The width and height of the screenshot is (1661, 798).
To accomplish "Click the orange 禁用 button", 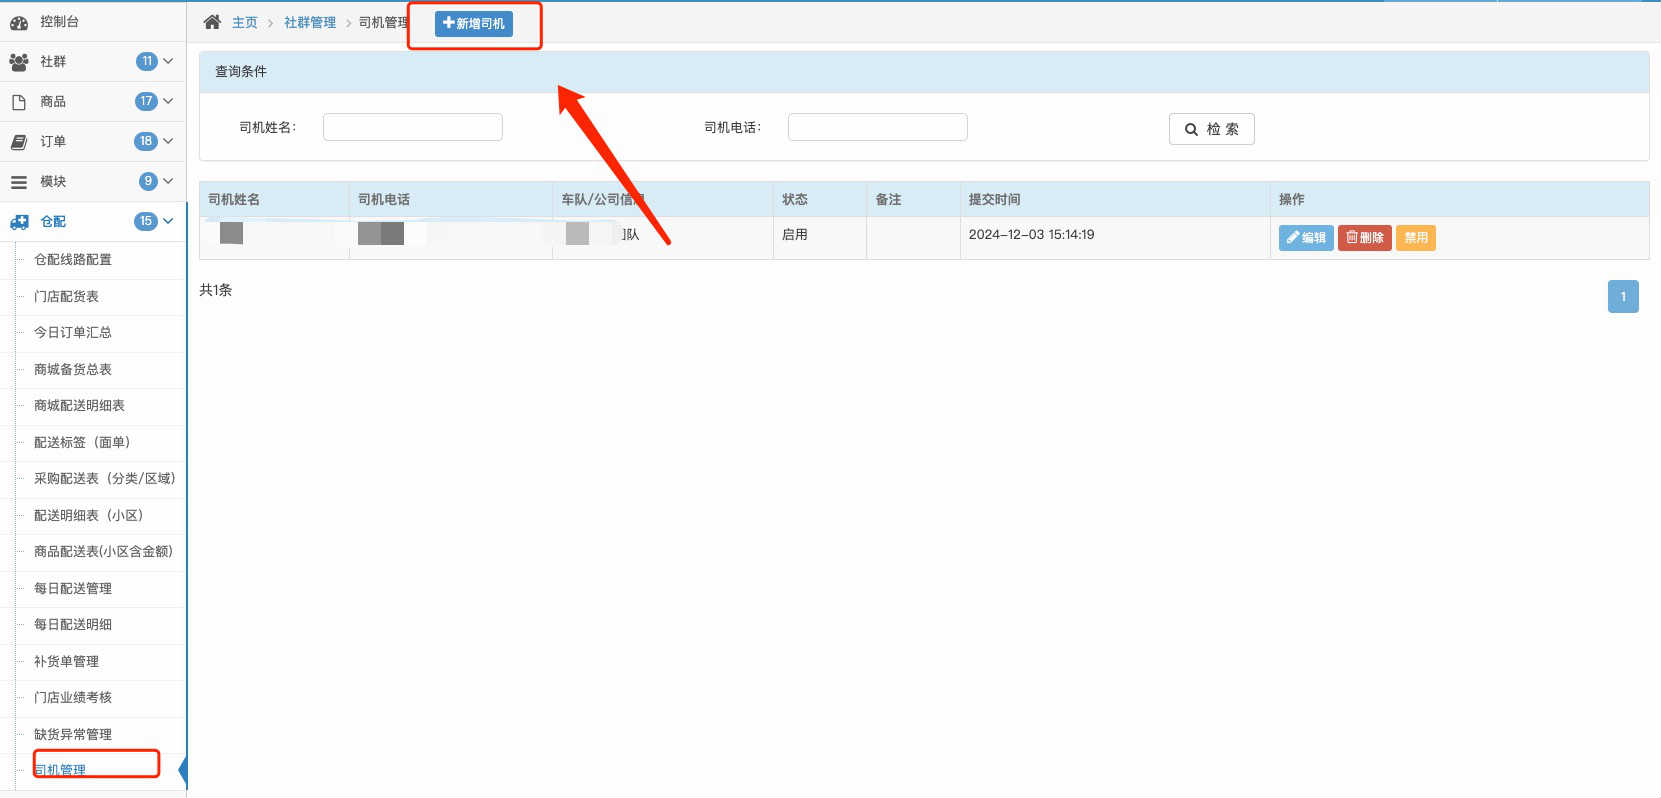I will pyautogui.click(x=1416, y=238).
